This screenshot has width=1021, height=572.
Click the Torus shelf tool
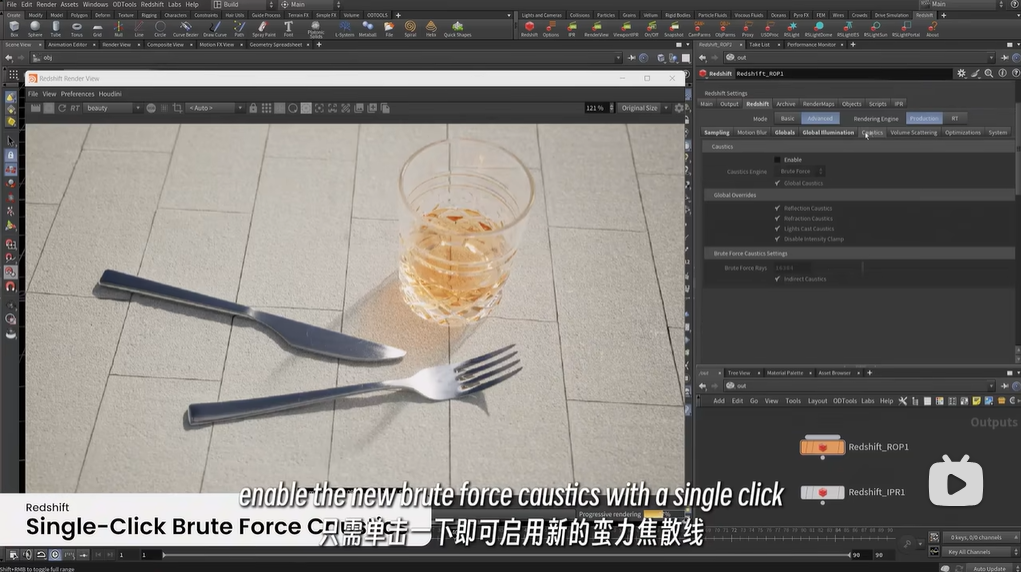click(77, 29)
